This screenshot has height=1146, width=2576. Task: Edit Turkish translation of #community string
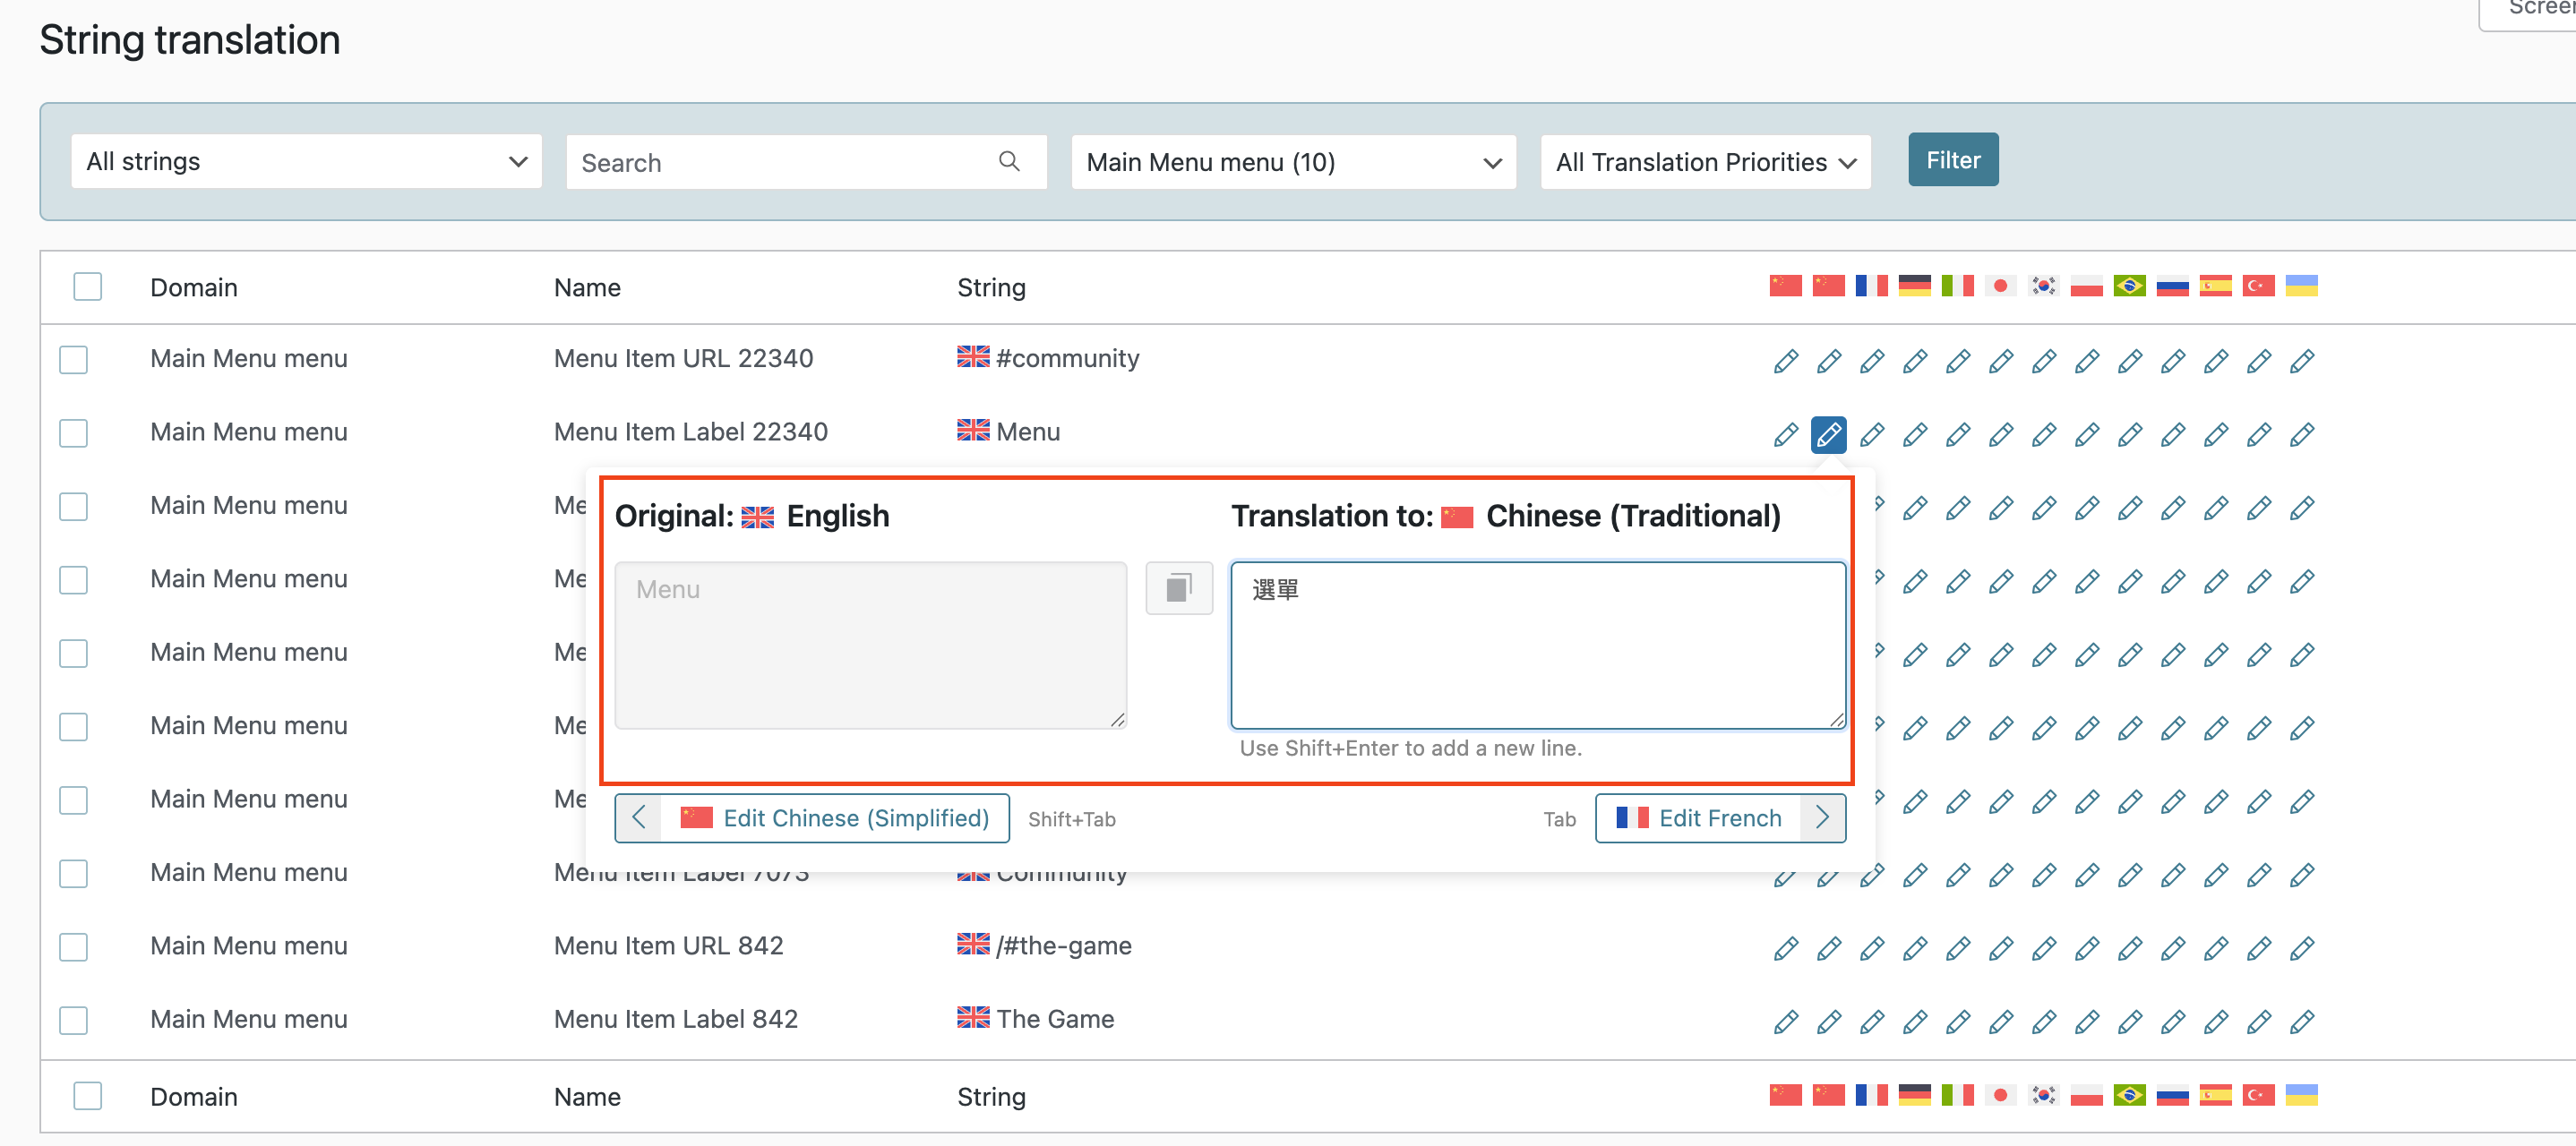tap(2258, 360)
